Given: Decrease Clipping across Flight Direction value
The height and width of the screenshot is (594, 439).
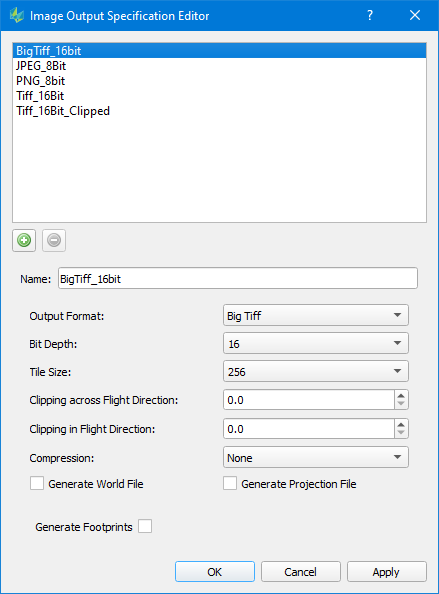Looking at the screenshot, I should click(x=401, y=404).
